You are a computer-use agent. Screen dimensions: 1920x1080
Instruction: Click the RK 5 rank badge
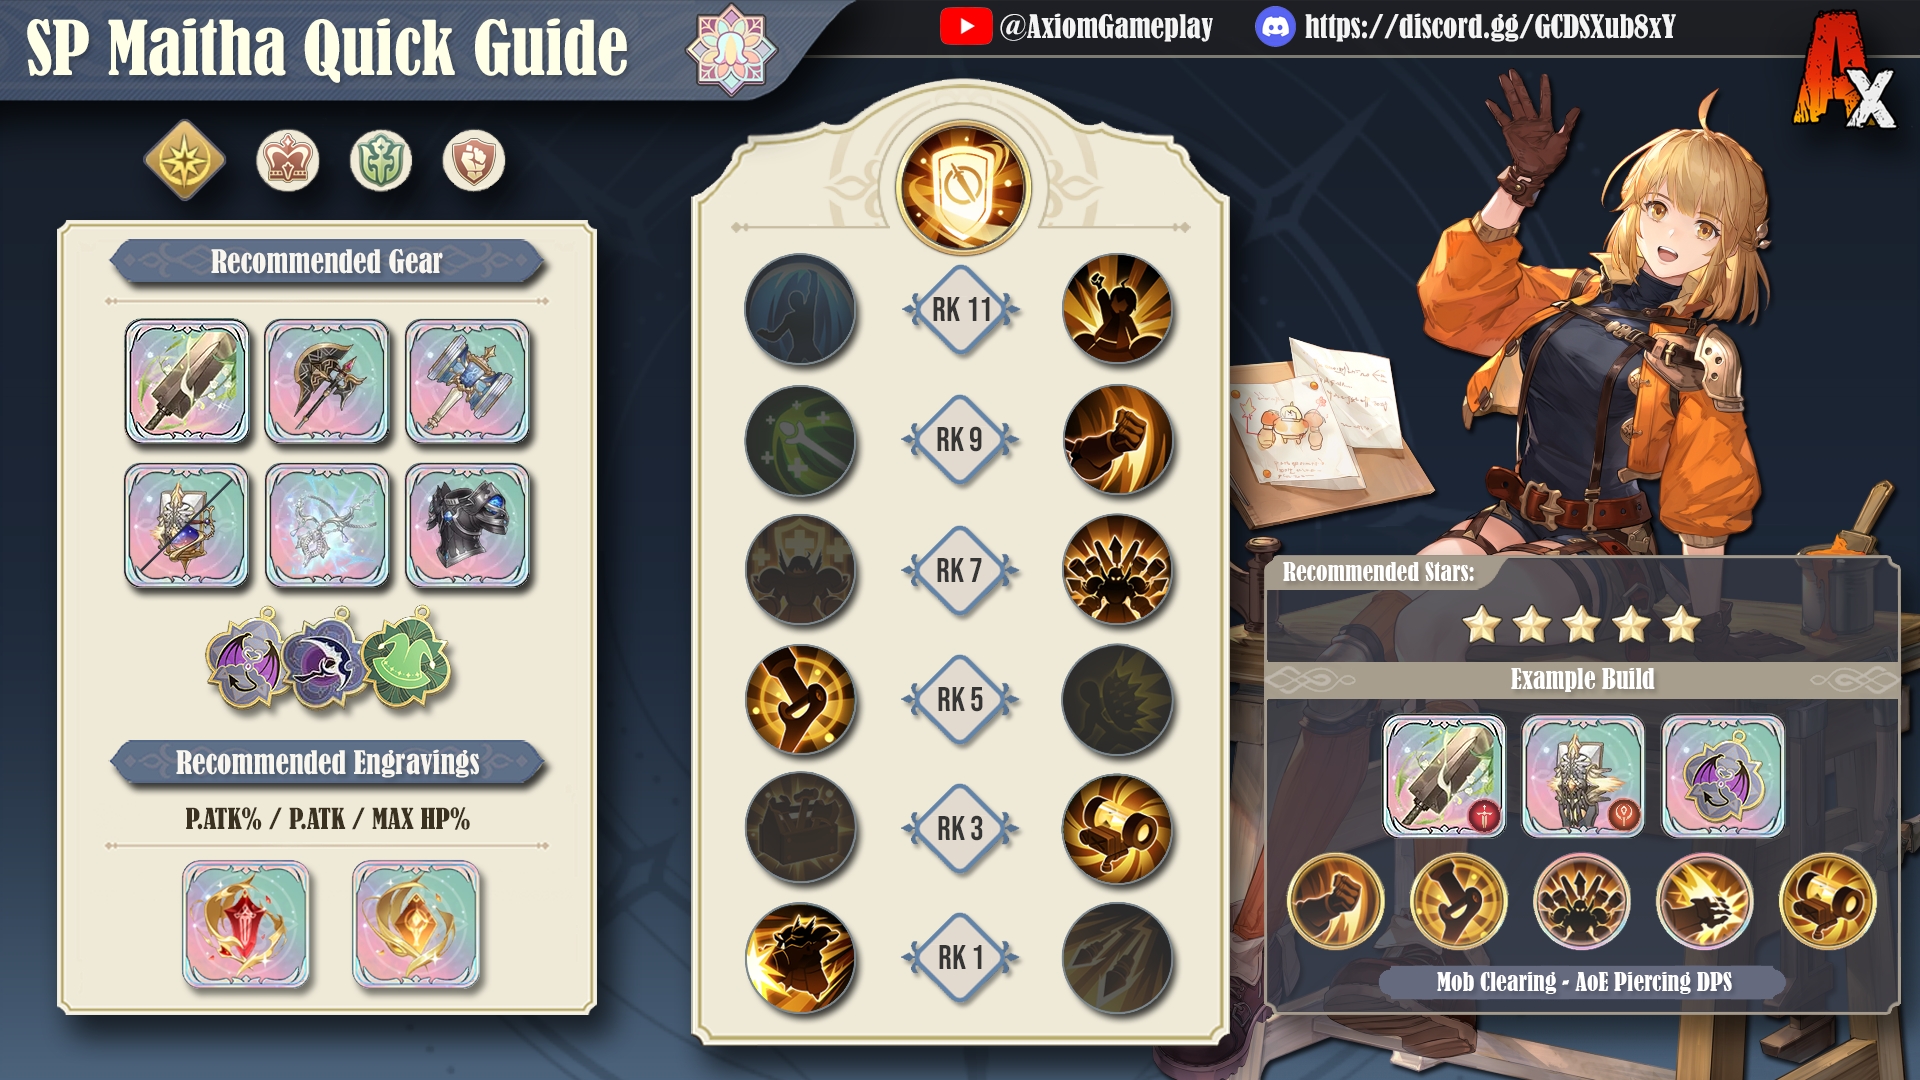pyautogui.click(x=961, y=700)
